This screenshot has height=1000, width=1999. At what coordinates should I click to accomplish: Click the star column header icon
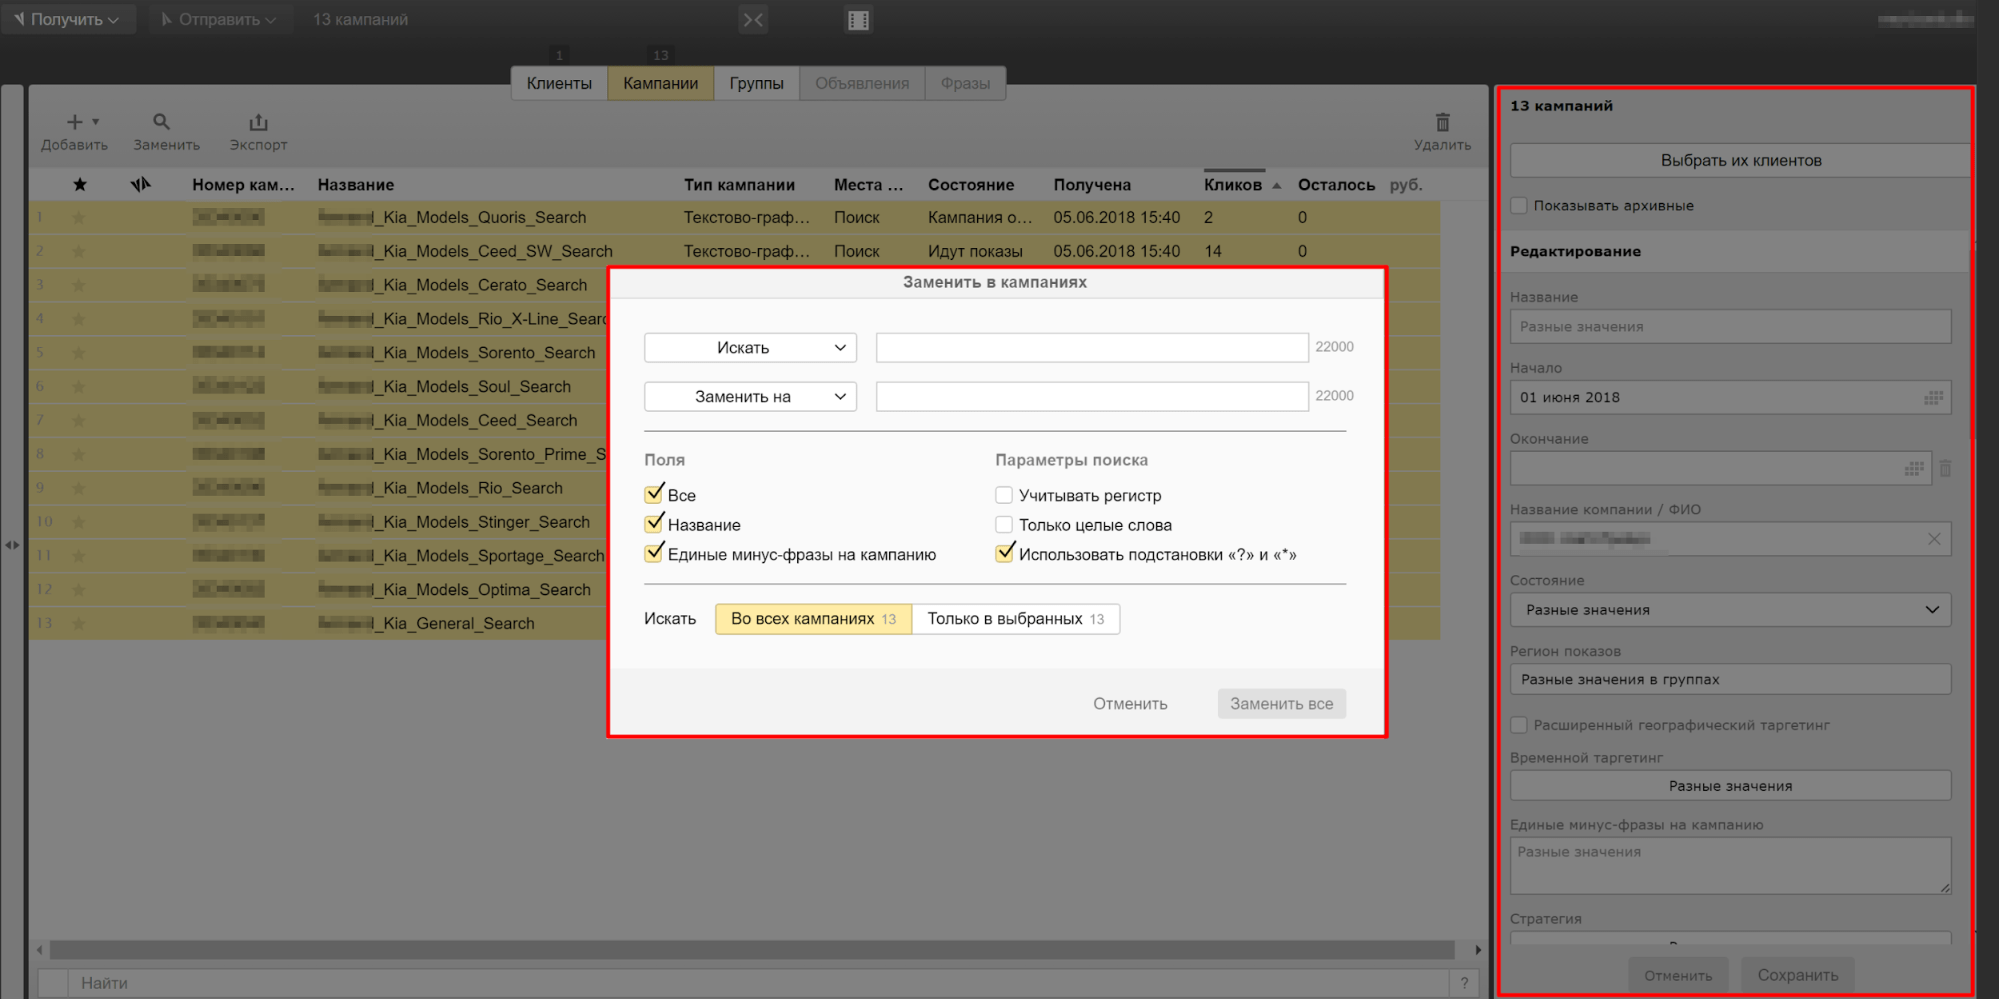tap(80, 184)
